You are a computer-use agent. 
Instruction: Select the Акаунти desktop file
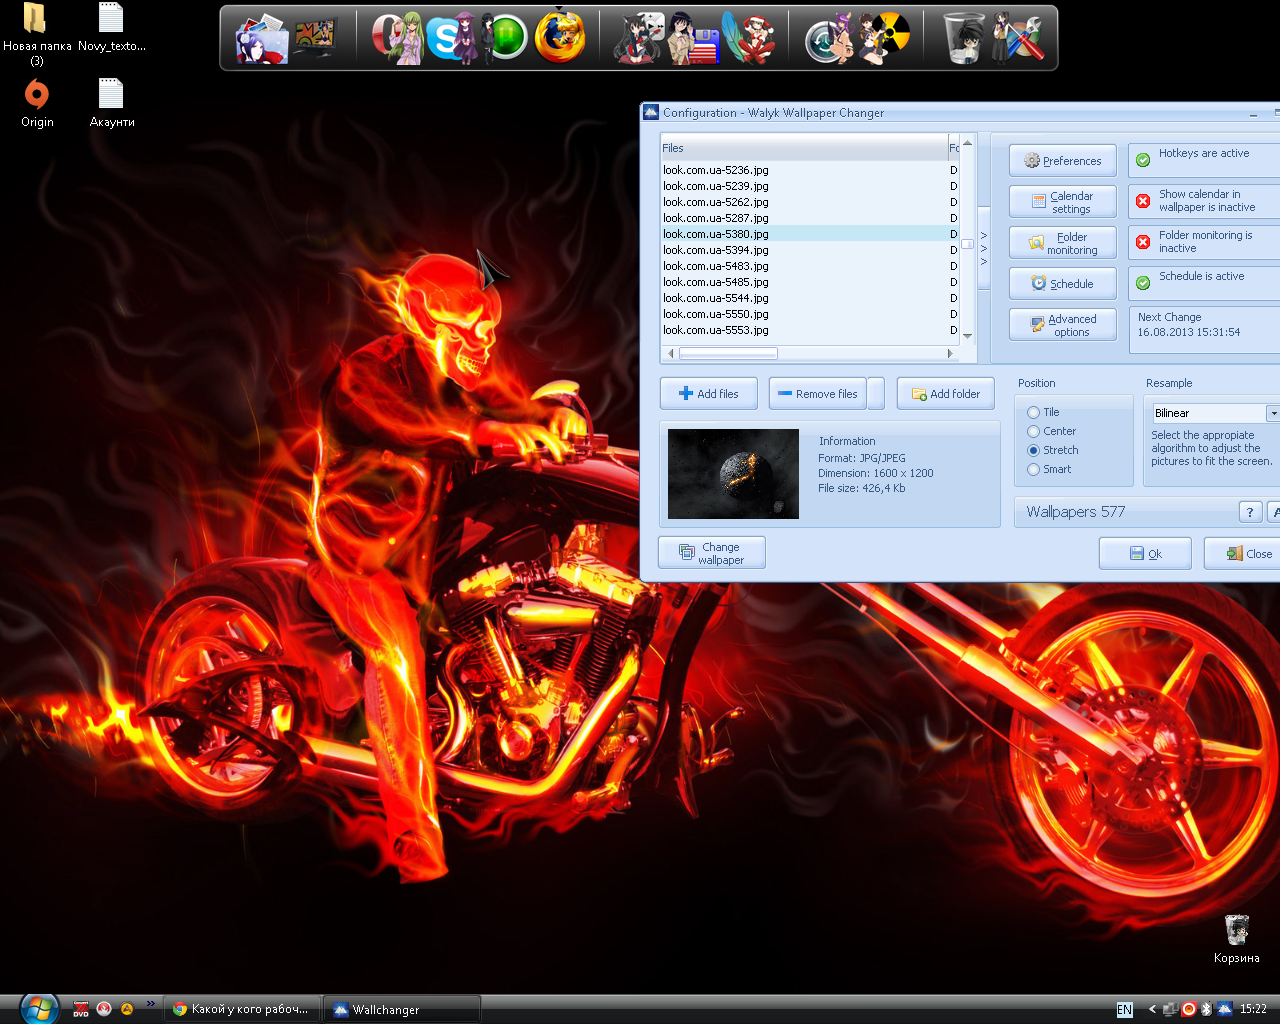click(111, 103)
